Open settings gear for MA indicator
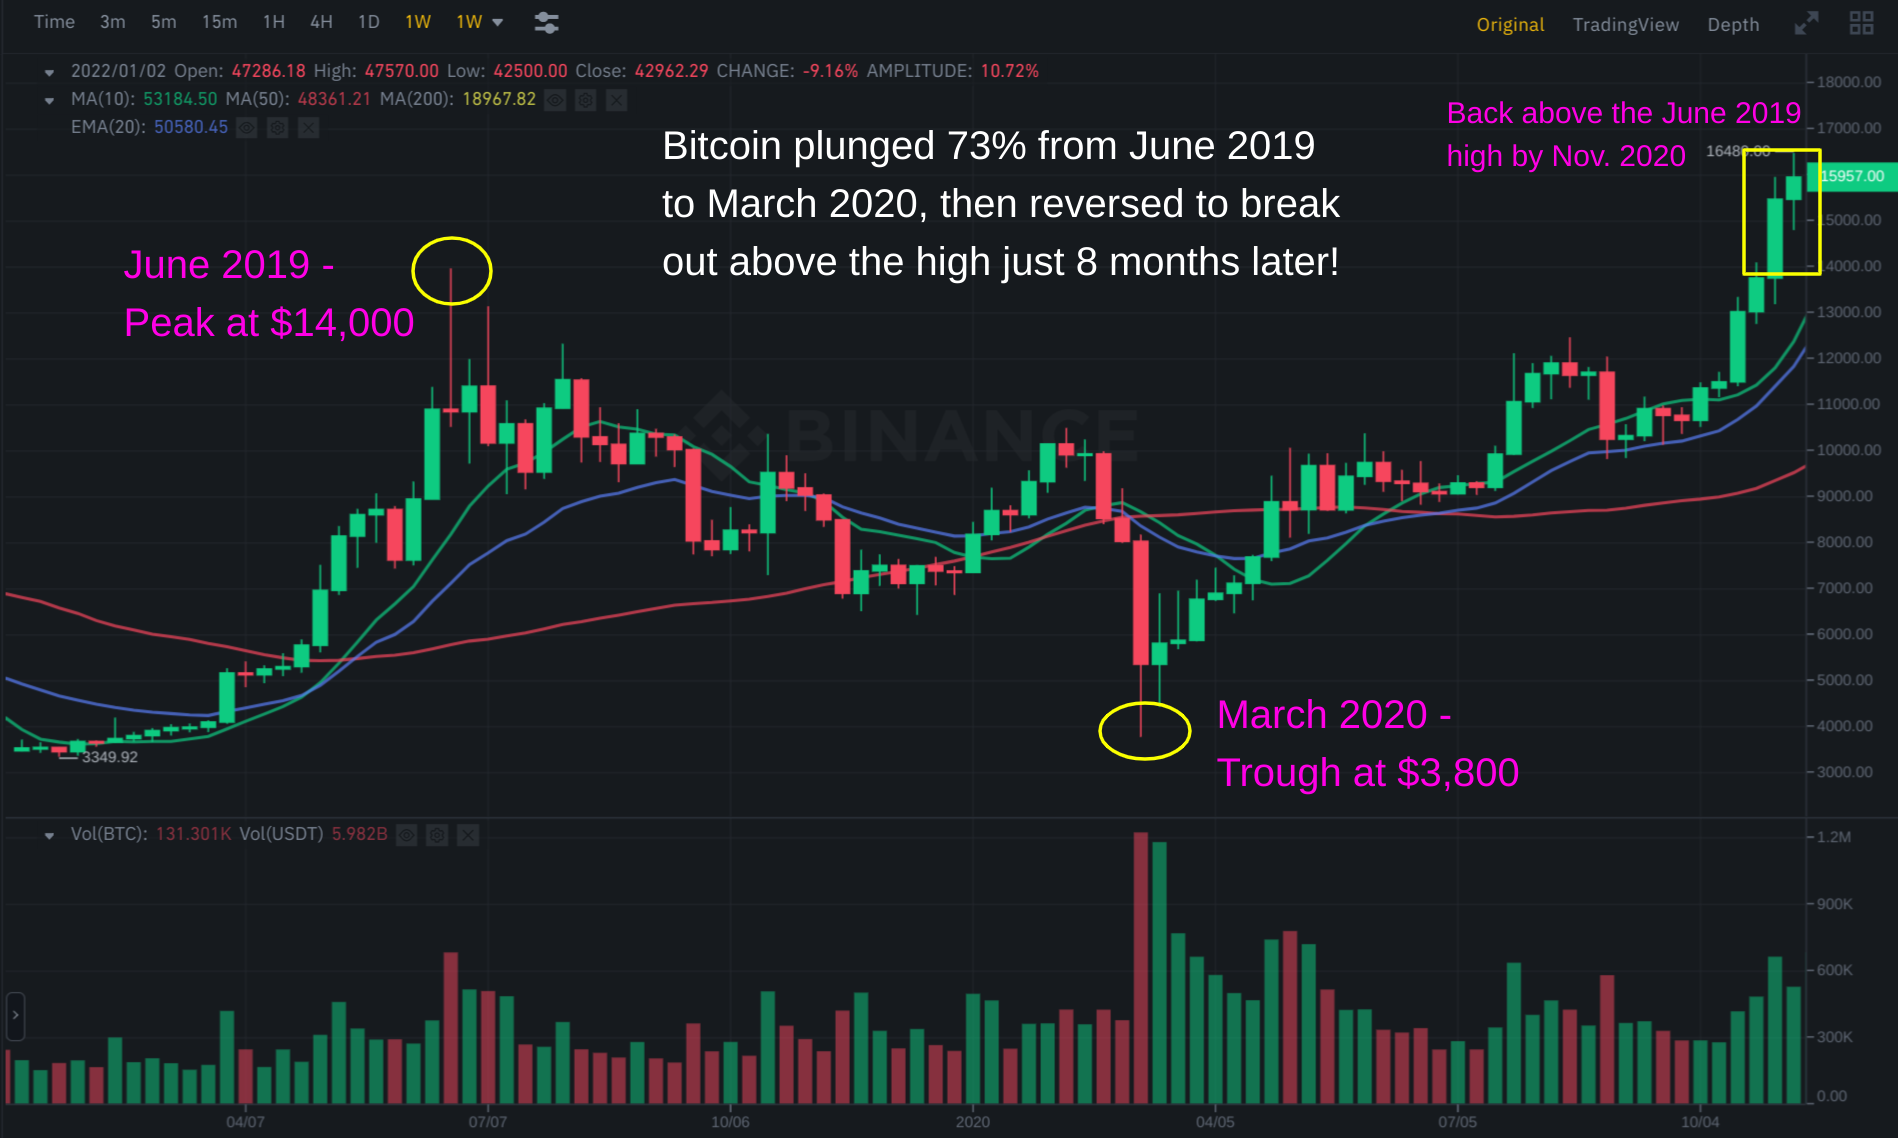This screenshot has height=1138, width=1898. pyautogui.click(x=586, y=100)
